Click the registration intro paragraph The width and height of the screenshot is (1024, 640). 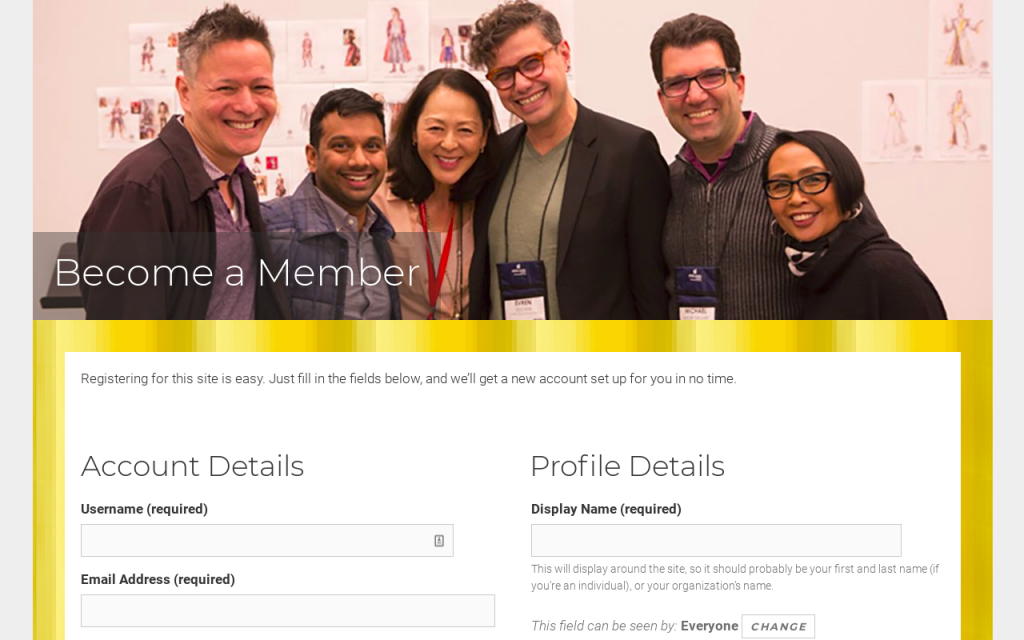[408, 379]
